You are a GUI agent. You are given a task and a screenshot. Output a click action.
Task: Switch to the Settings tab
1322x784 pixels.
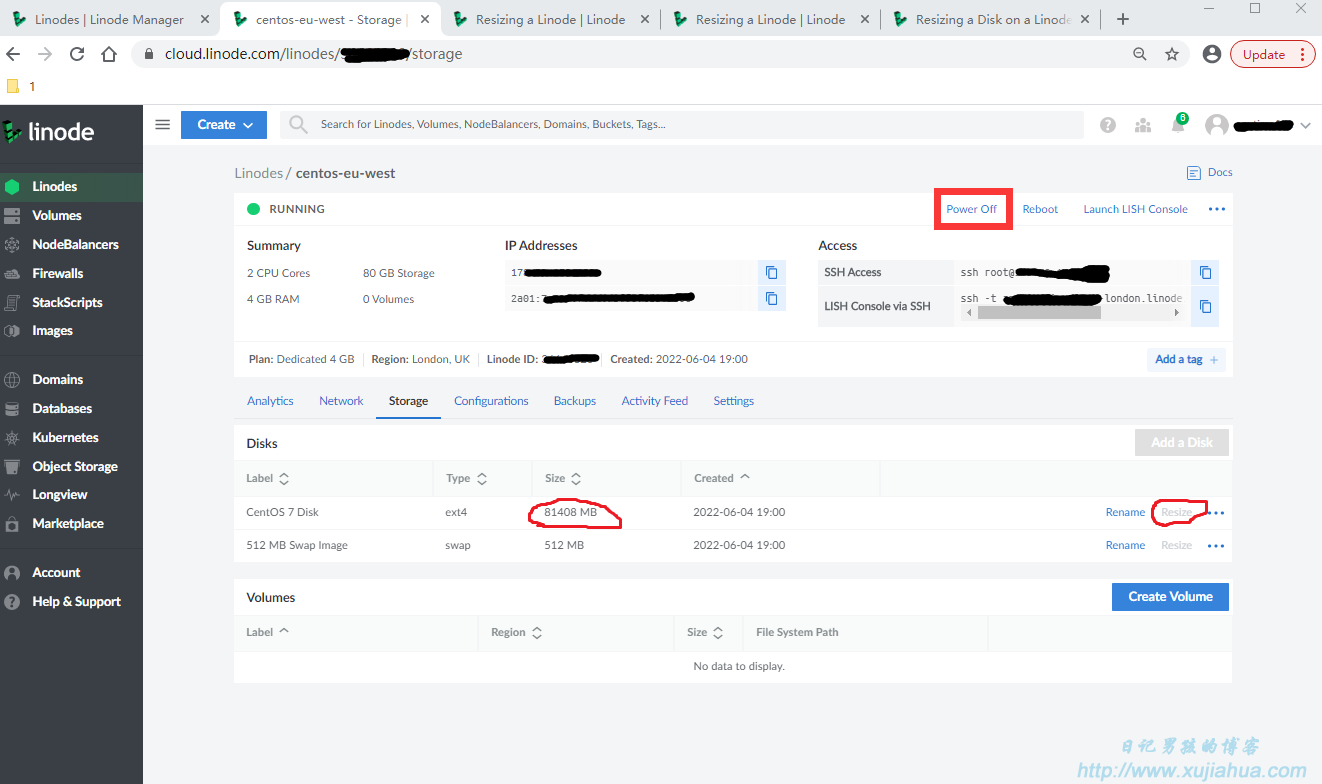coord(733,401)
